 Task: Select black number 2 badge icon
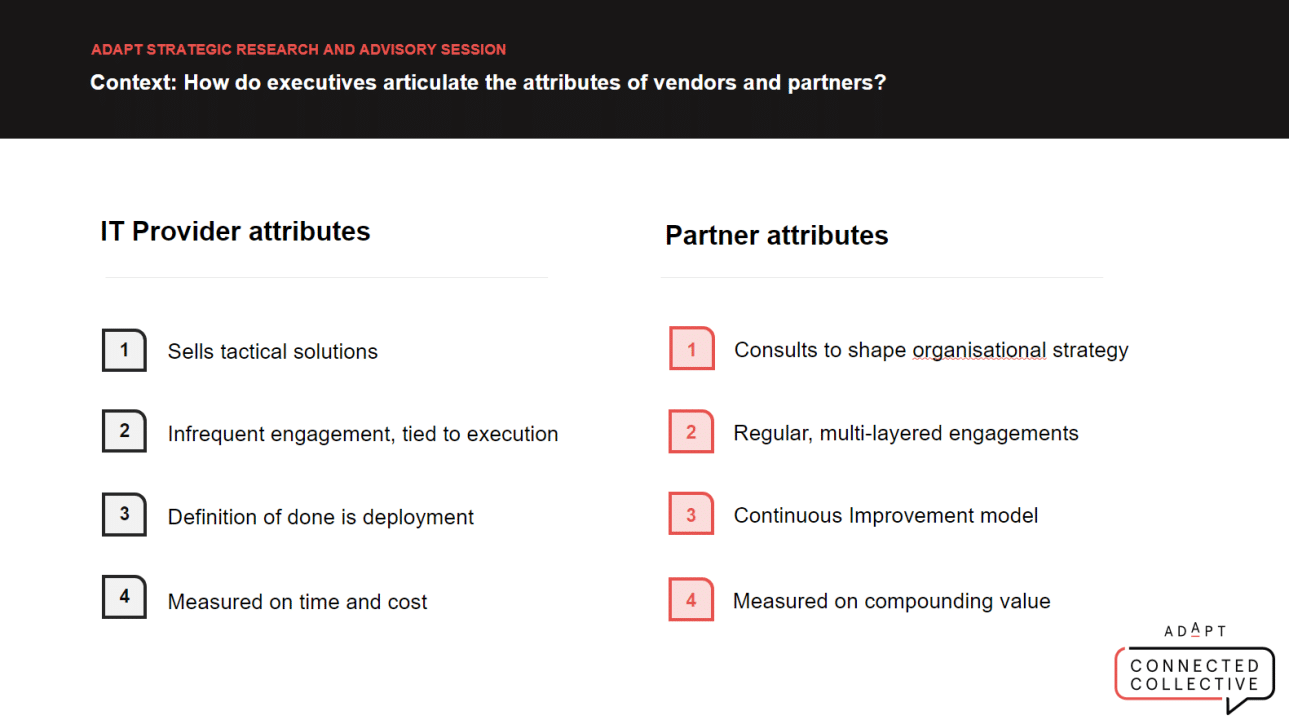[x=124, y=431]
